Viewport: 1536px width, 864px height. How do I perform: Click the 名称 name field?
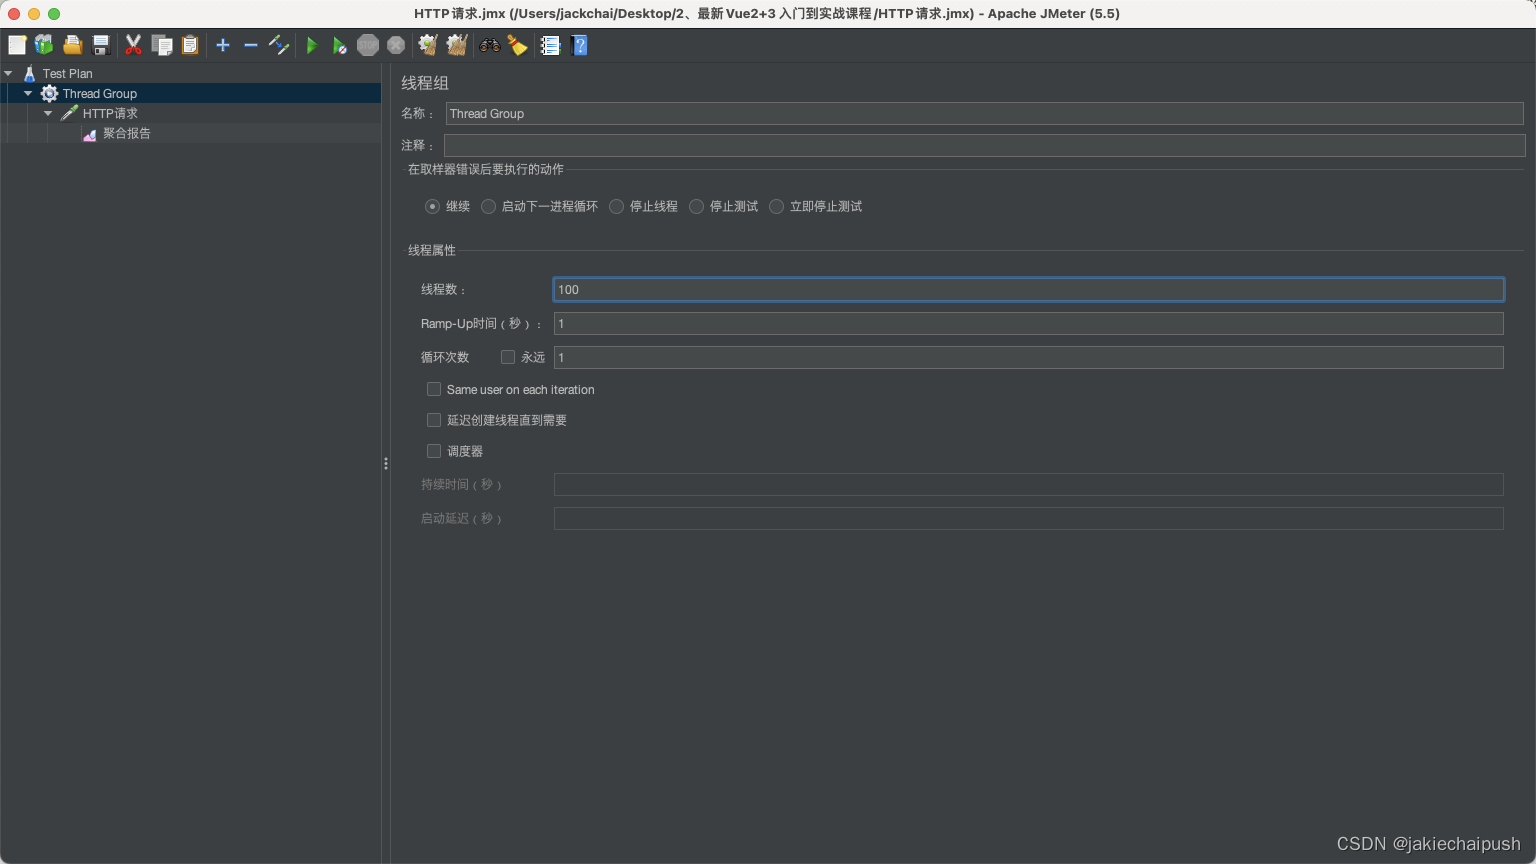point(984,113)
